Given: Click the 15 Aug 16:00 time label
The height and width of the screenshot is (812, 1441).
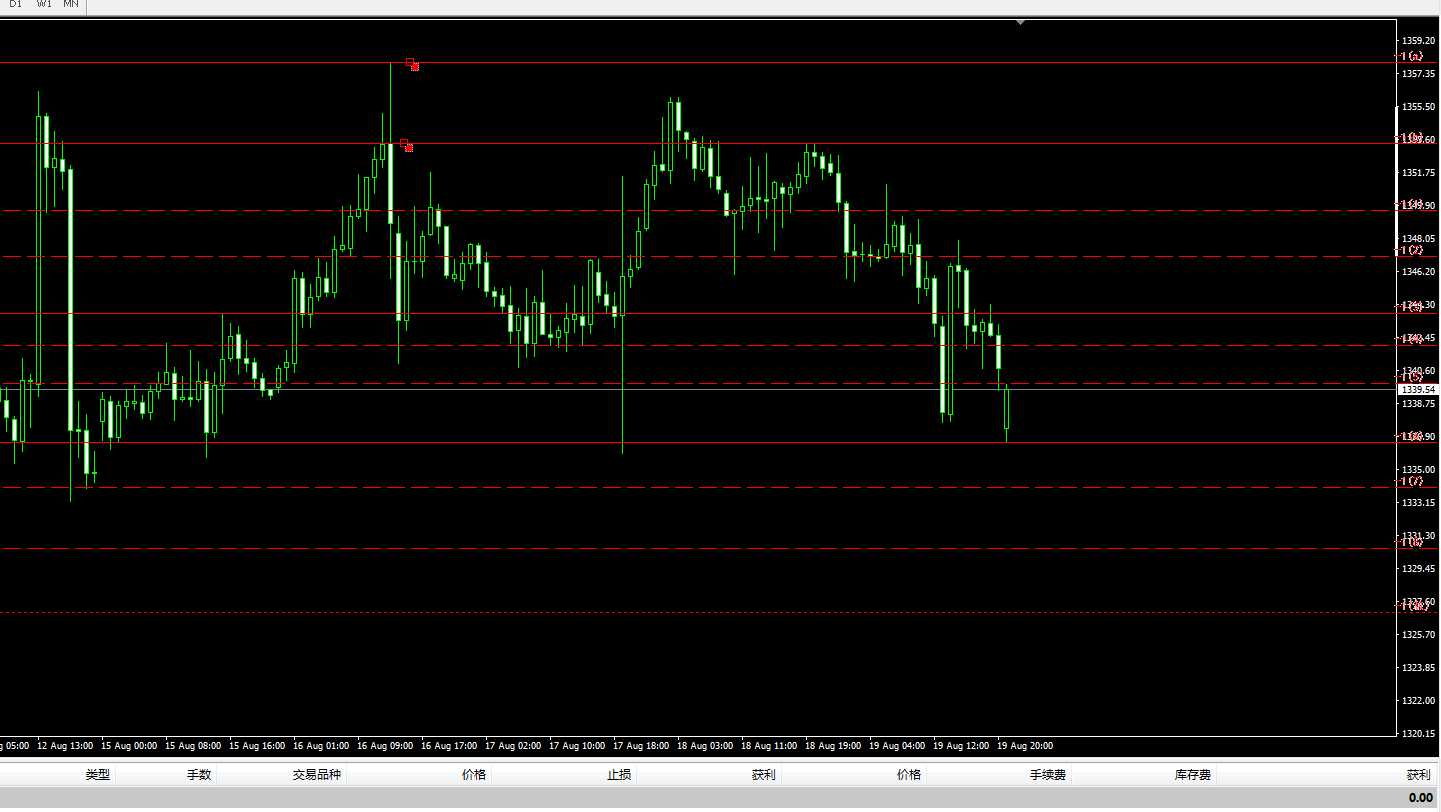Looking at the screenshot, I should 257,746.
